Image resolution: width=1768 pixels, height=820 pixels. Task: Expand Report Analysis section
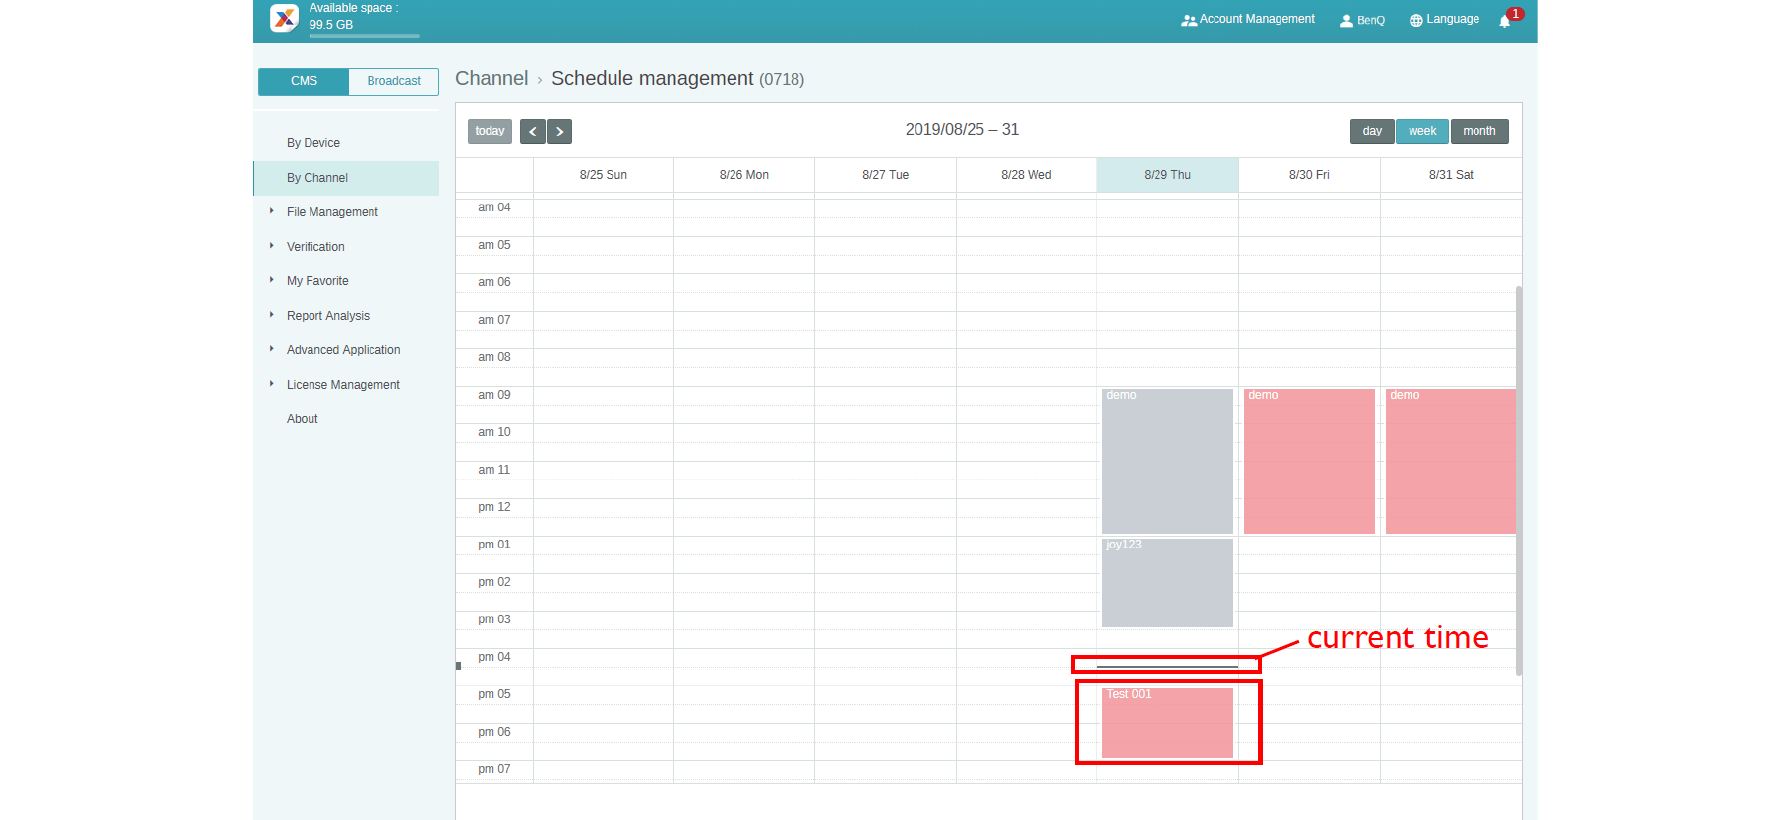point(328,316)
